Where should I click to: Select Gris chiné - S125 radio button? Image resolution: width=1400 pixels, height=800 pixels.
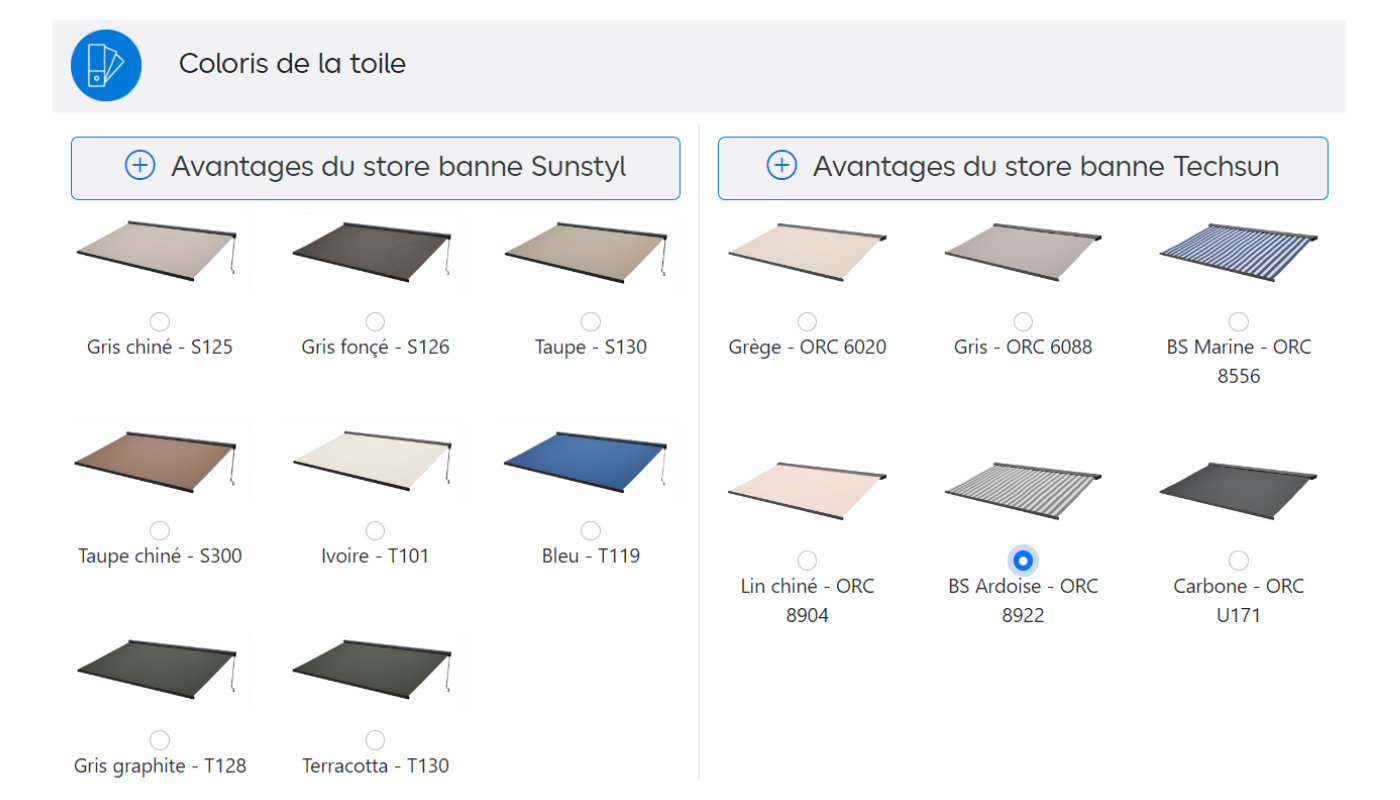click(x=159, y=321)
